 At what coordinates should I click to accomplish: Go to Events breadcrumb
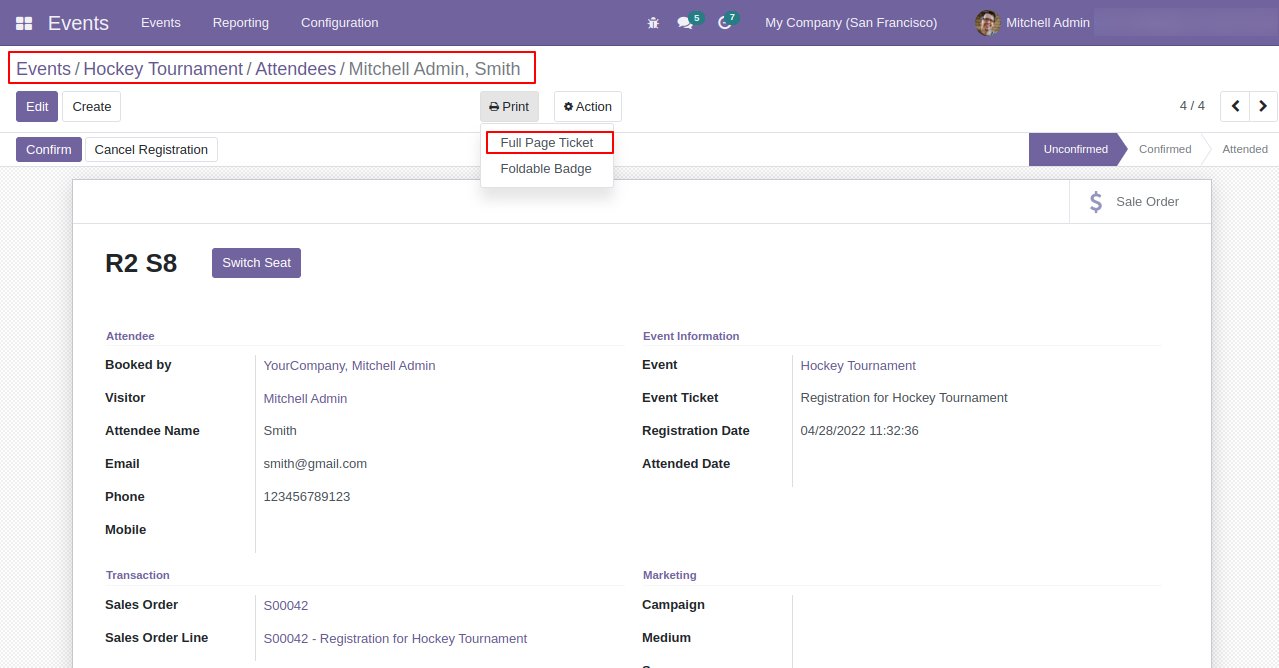[x=44, y=69]
